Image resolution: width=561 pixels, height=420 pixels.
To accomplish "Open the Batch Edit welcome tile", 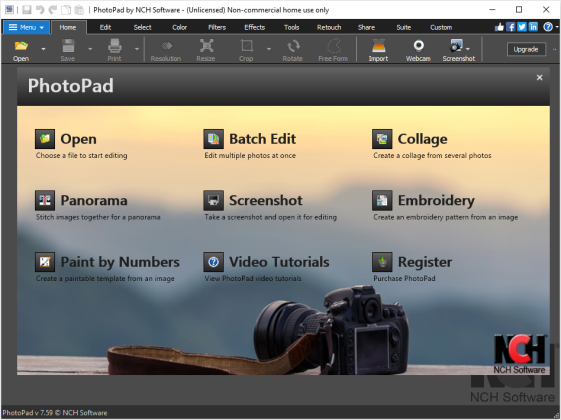I will click(x=250, y=145).
